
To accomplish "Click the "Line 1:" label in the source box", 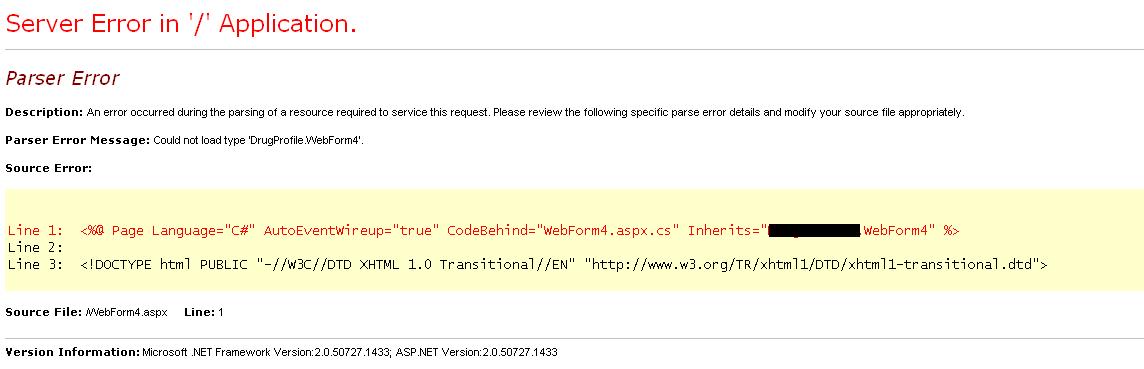I will (x=36, y=230).
